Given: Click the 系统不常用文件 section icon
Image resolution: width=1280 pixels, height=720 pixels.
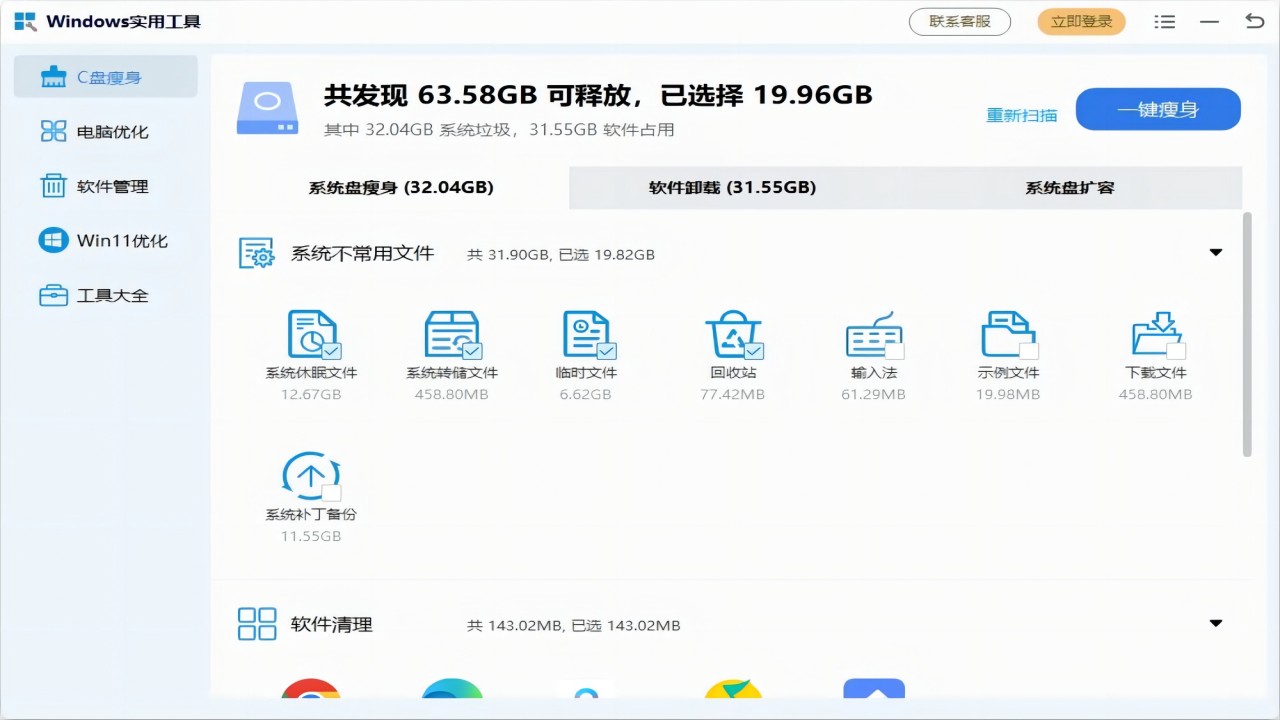Looking at the screenshot, I should point(256,253).
